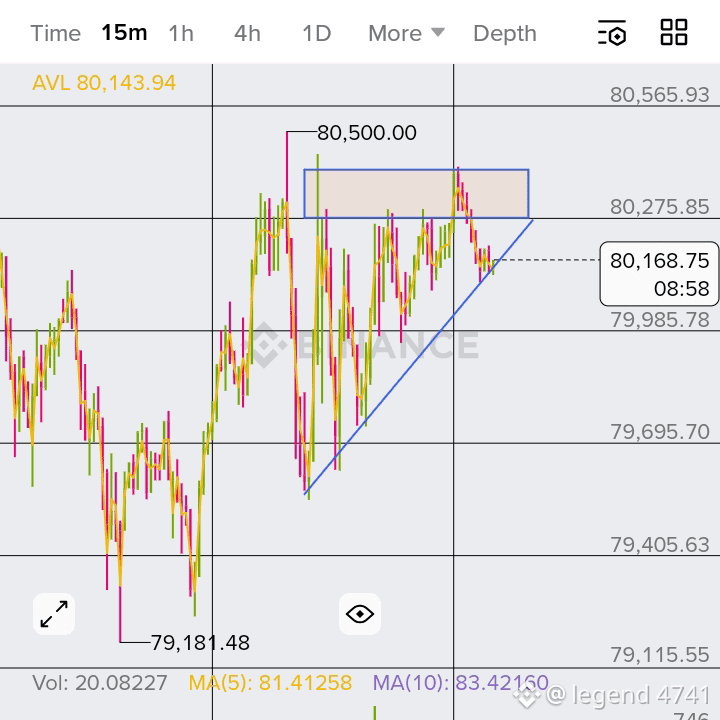Open the Depth chart view
The width and height of the screenshot is (720, 720).
coord(505,34)
